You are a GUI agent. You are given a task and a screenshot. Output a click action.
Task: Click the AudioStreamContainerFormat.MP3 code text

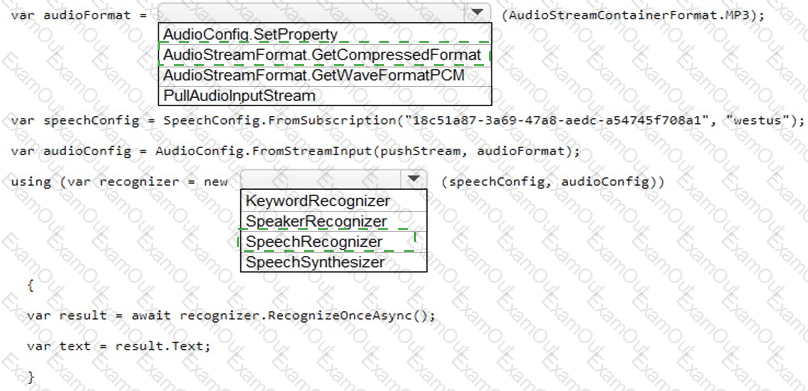(633, 14)
